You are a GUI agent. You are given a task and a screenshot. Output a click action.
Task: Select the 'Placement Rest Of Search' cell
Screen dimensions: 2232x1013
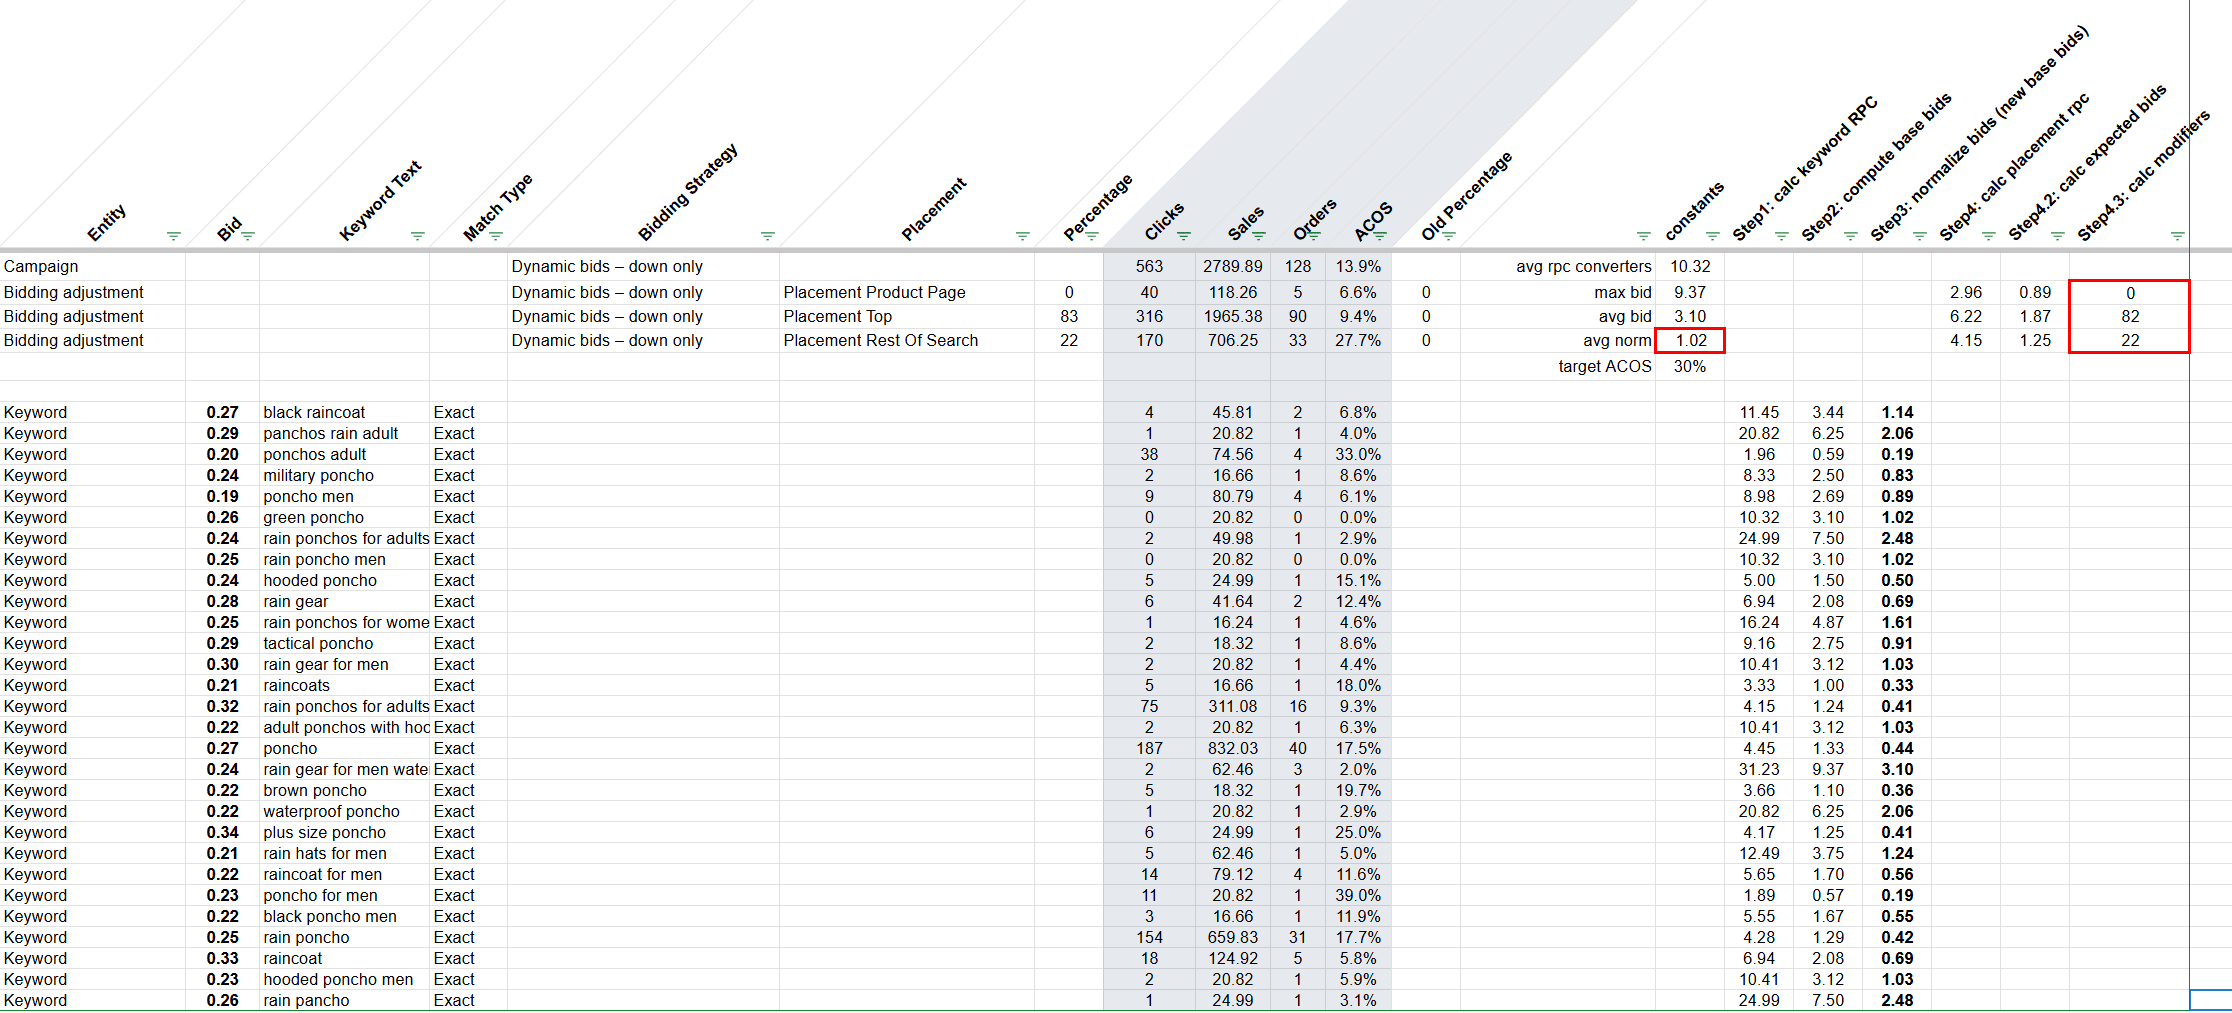coord(907,340)
